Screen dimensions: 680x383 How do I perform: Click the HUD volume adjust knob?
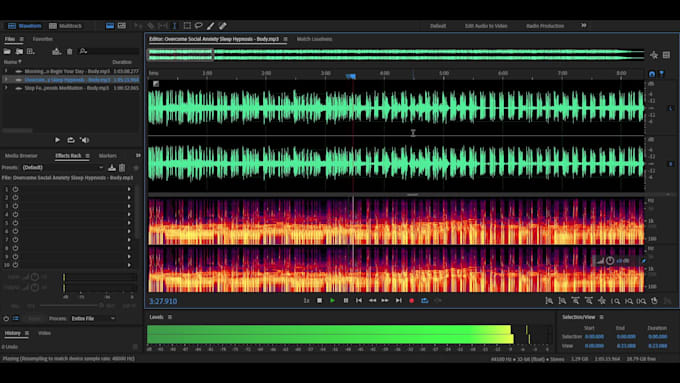click(x=610, y=261)
